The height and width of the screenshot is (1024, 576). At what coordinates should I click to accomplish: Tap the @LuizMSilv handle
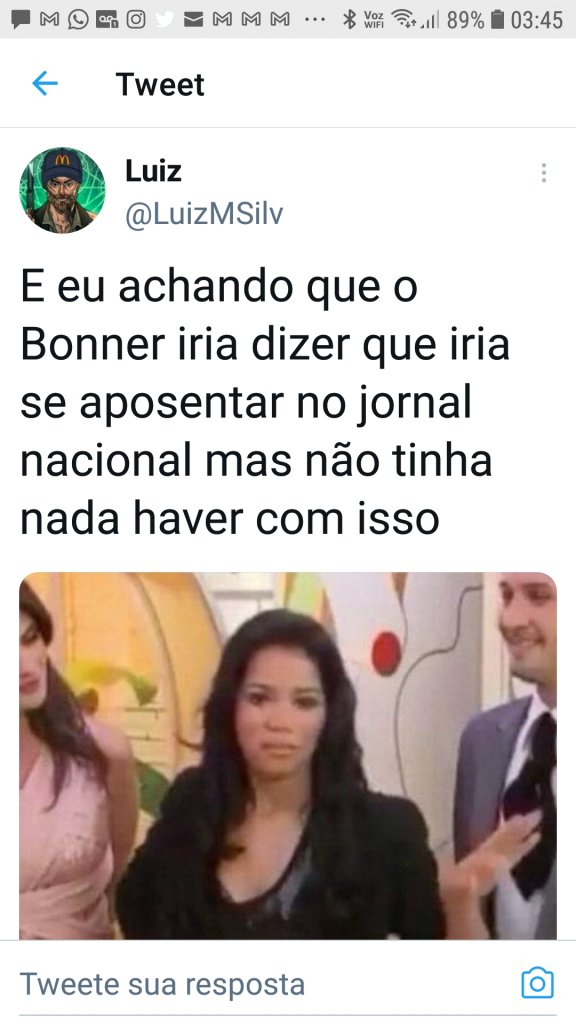coord(204,214)
